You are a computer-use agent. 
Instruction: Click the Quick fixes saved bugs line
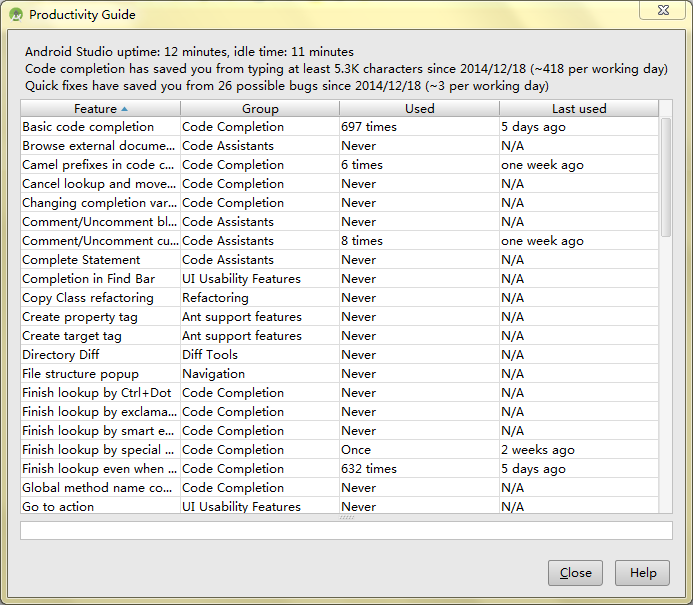(287, 86)
